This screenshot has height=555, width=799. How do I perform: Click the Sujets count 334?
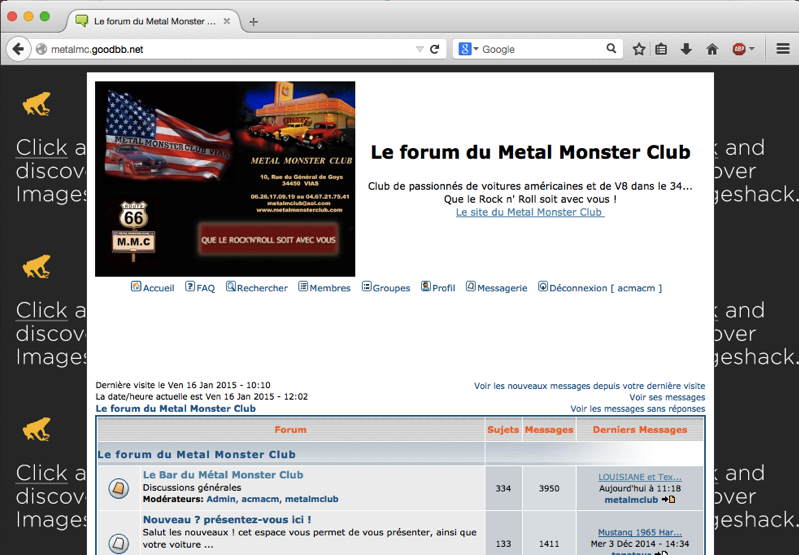pos(503,488)
